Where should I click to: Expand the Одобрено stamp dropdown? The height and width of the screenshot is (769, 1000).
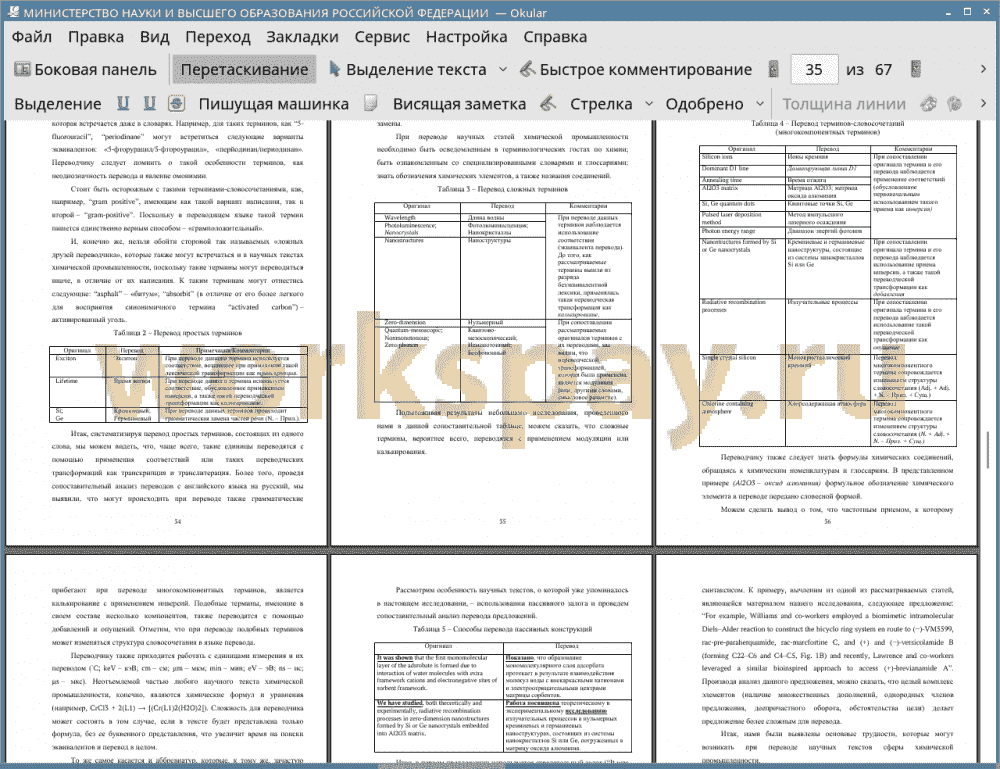click(x=760, y=104)
